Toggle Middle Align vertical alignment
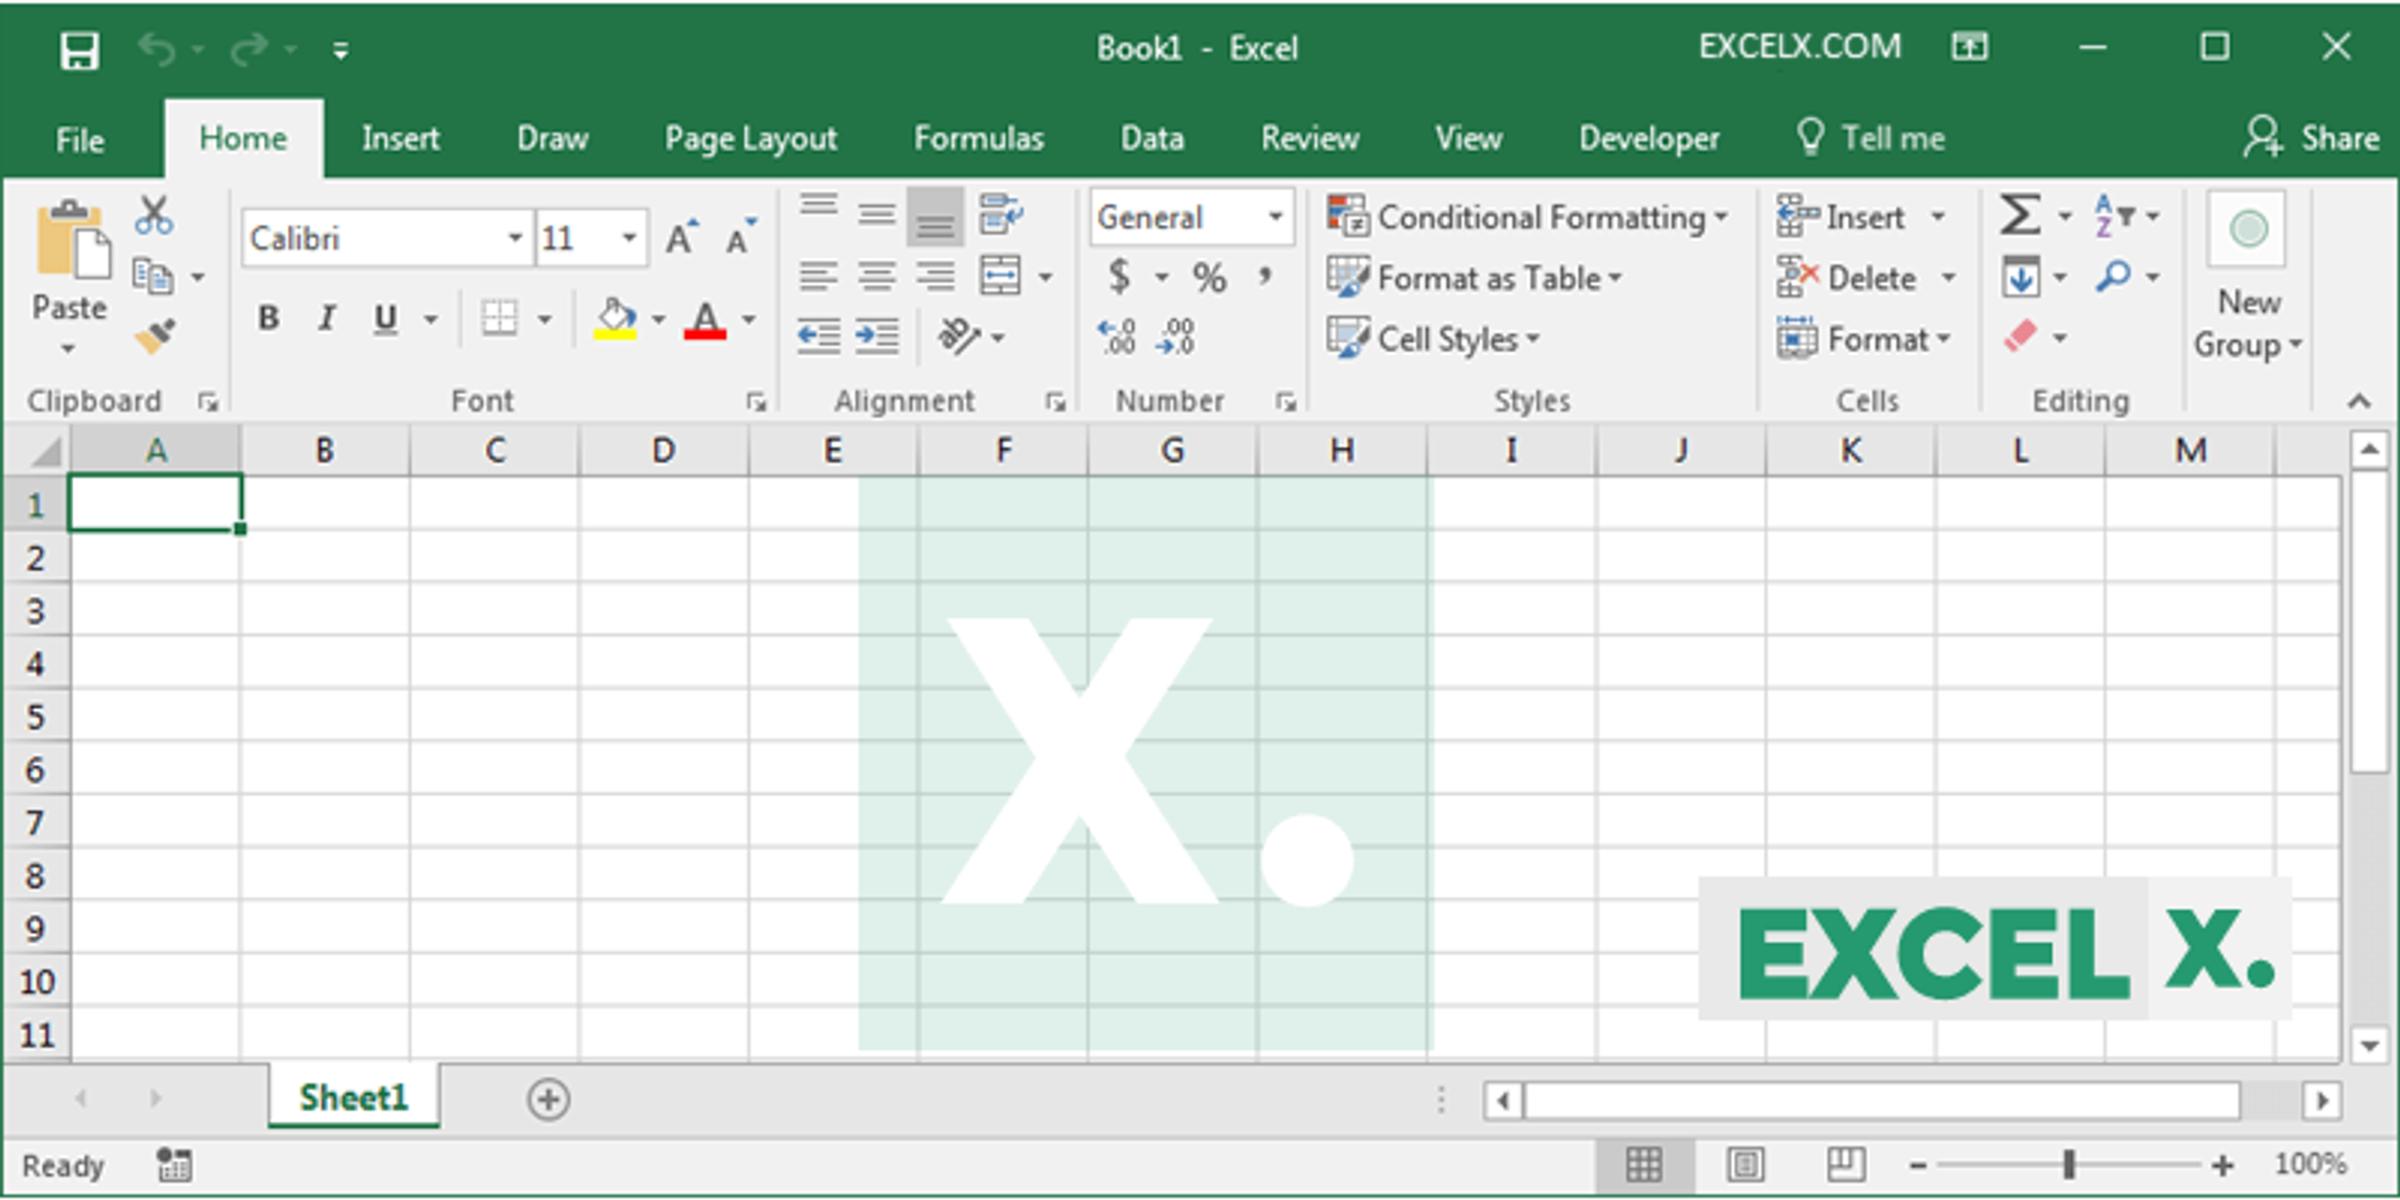 pyautogui.click(x=877, y=214)
